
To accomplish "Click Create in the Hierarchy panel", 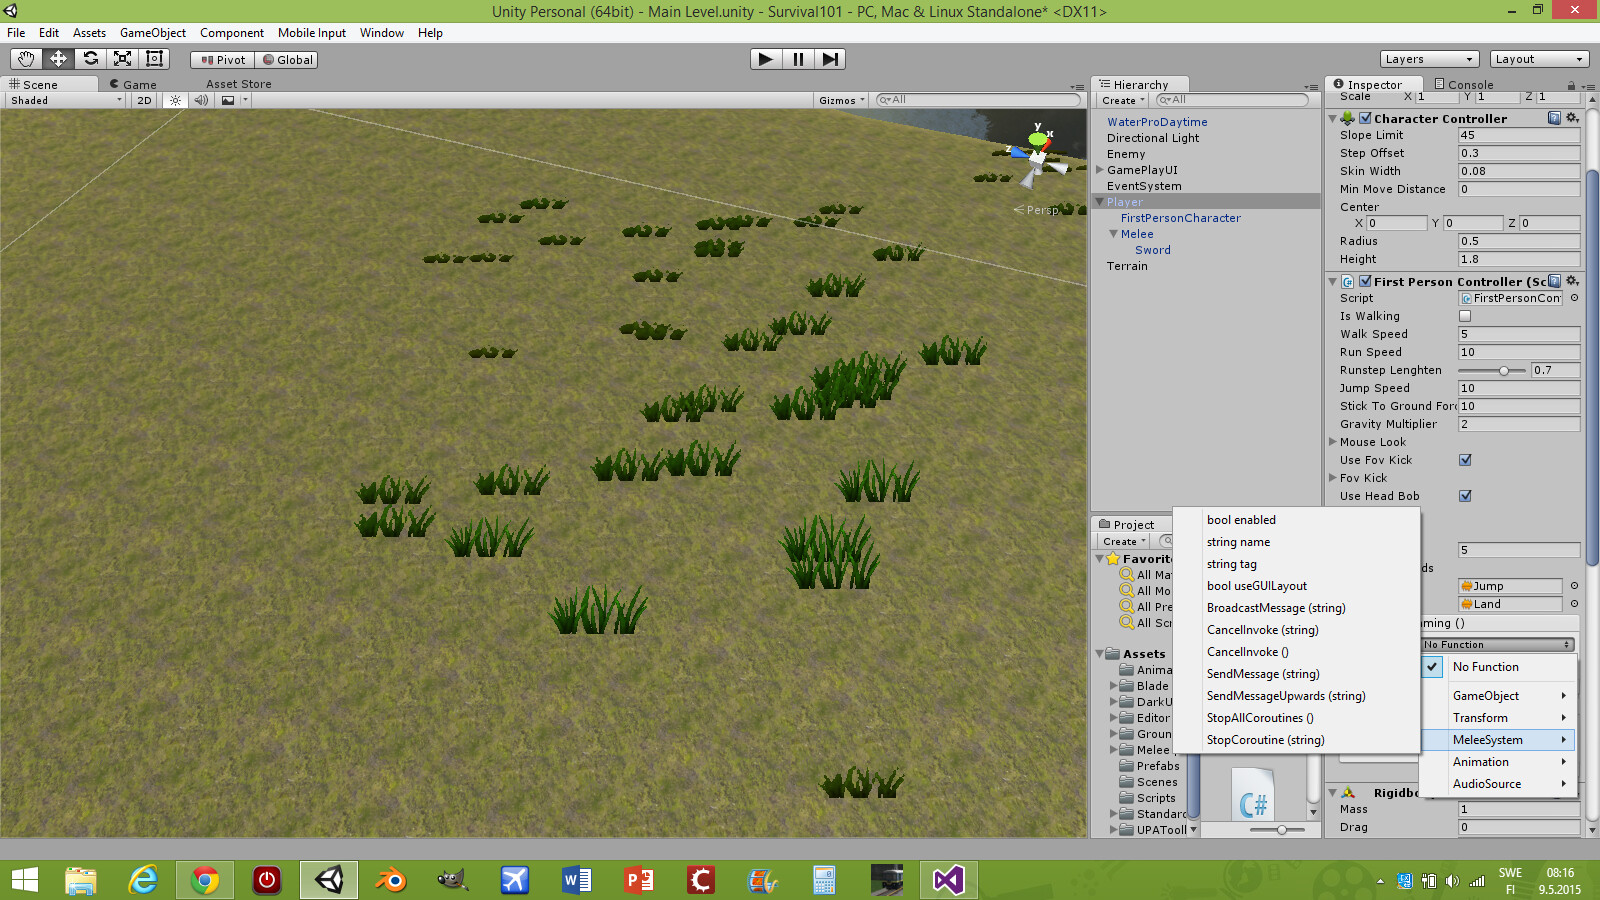I will 1120,100.
